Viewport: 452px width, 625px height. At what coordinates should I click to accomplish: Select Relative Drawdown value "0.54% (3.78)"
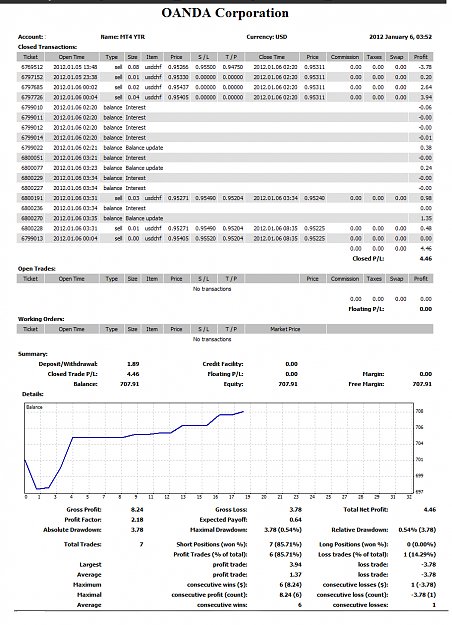(x=417, y=530)
